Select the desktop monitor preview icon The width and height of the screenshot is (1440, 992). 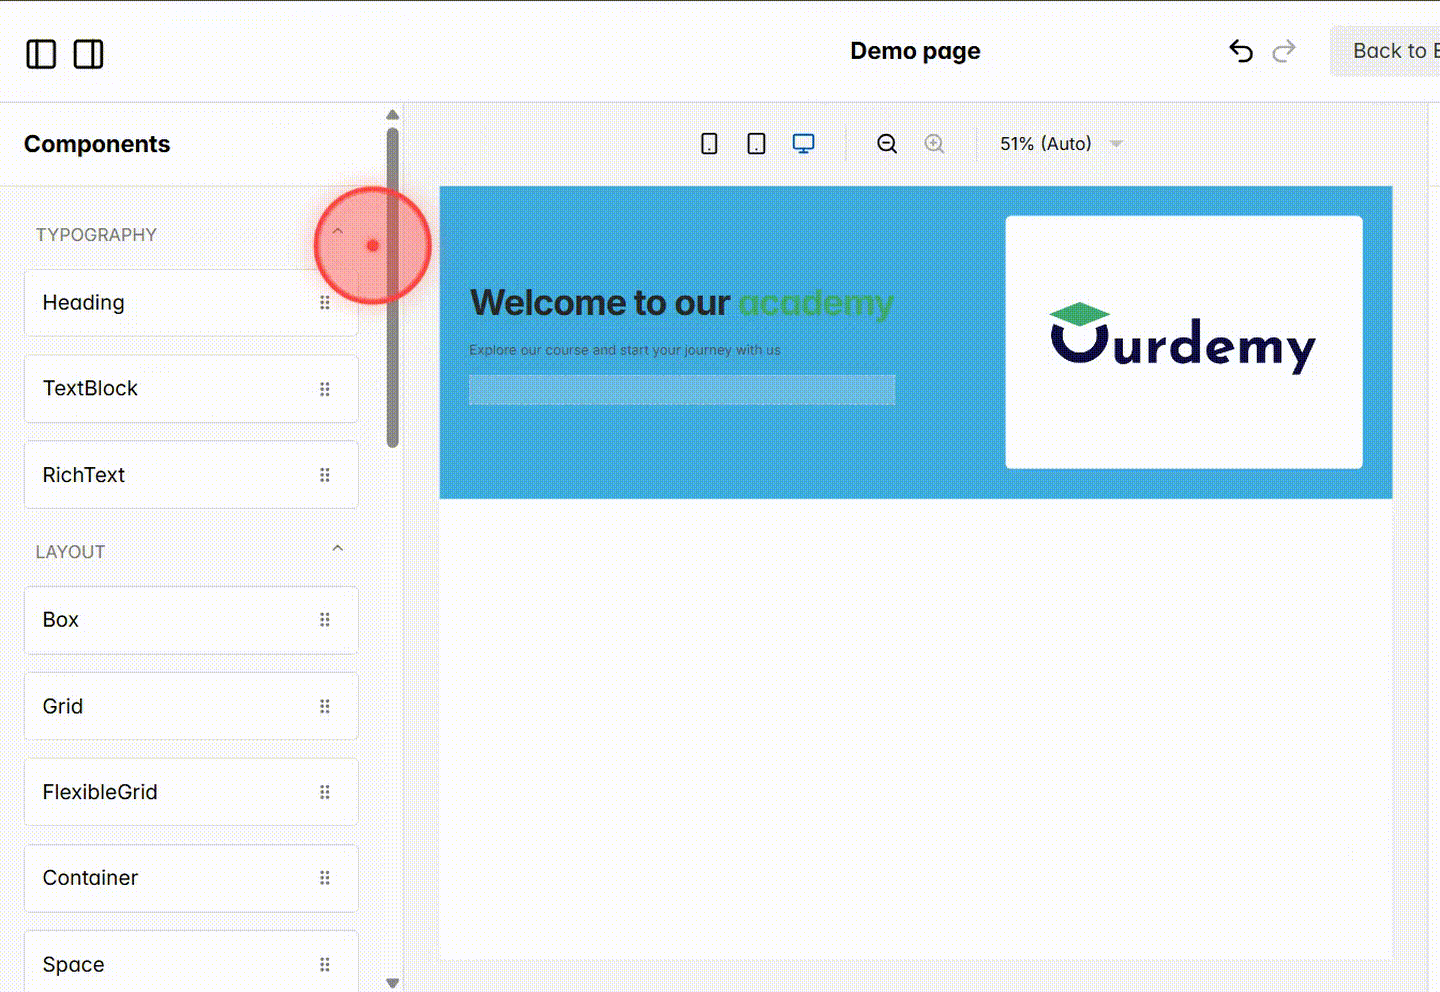point(803,143)
